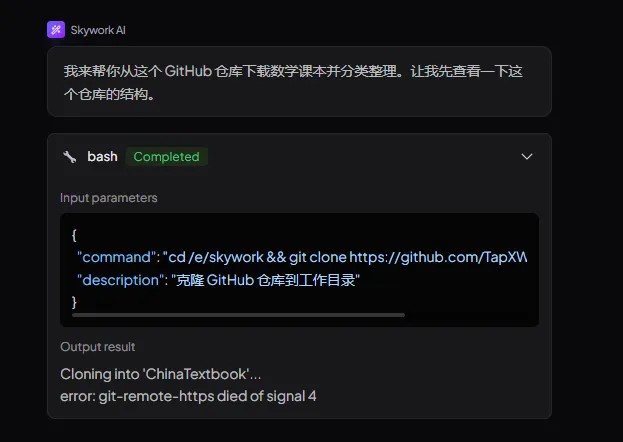The image size is (623, 442).
Task: Click the Chinese assistant message bubble
Action: pyautogui.click(x=299, y=82)
